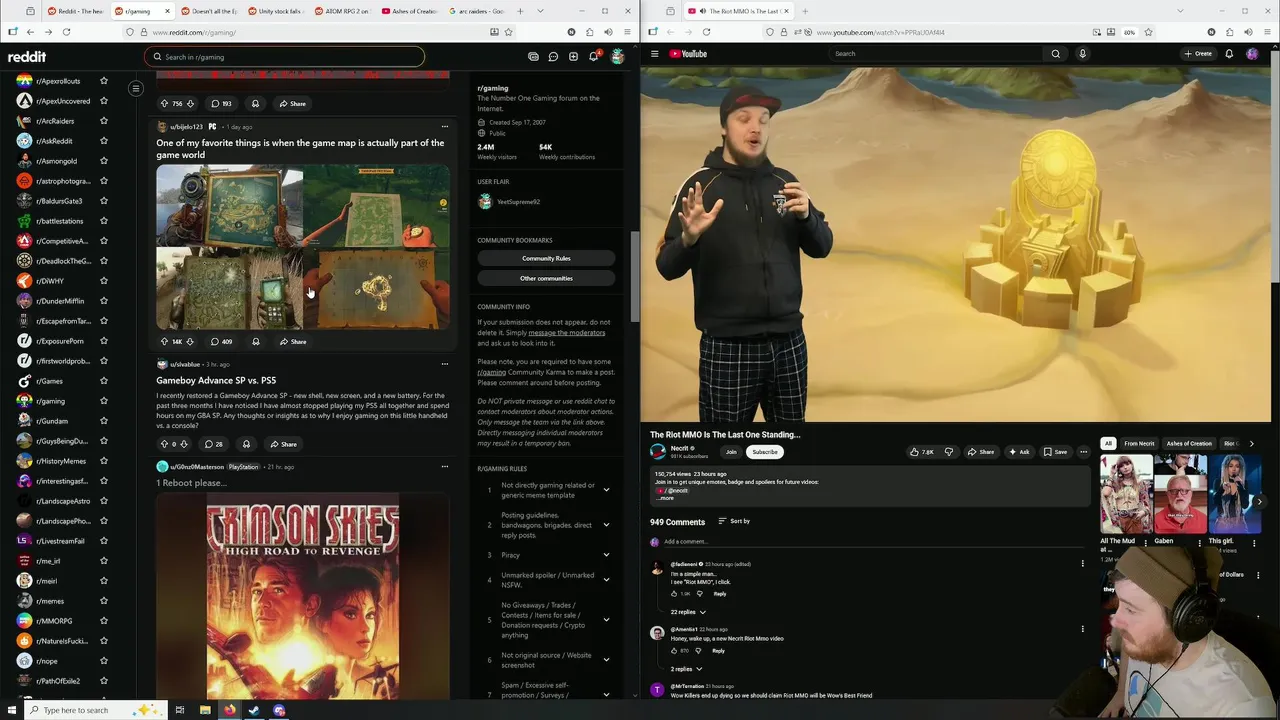Collapse the Reddit left sidebar menu icon
This screenshot has width=1280, height=720.
click(136, 88)
